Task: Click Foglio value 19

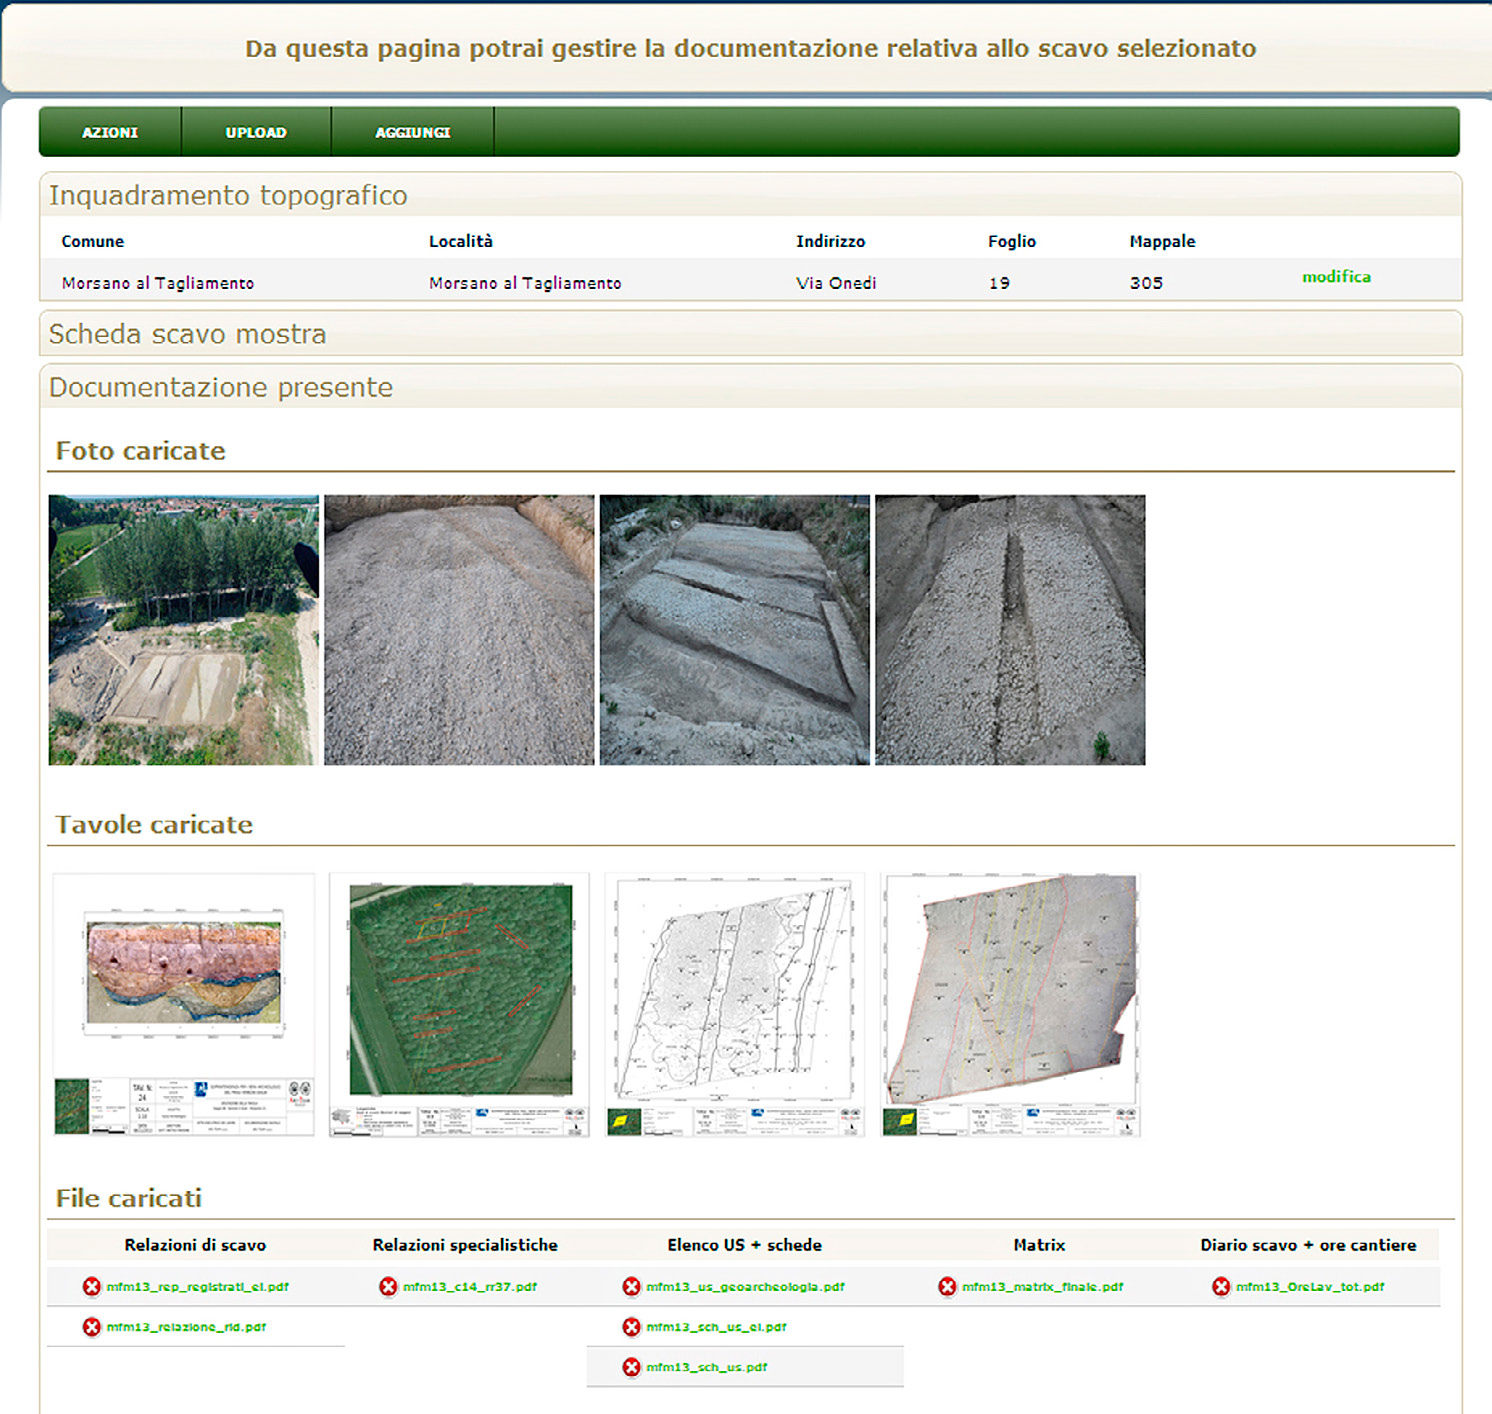Action: [999, 283]
